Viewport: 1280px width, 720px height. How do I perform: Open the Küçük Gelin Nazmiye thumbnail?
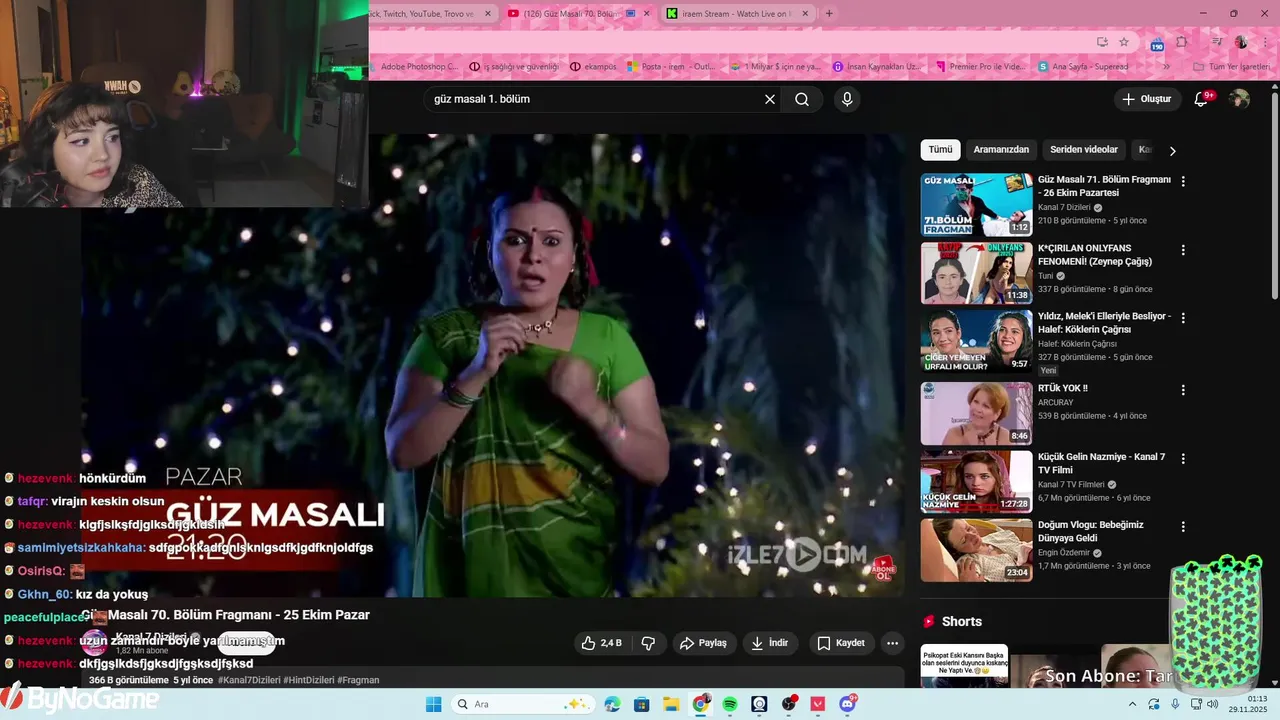[977, 481]
